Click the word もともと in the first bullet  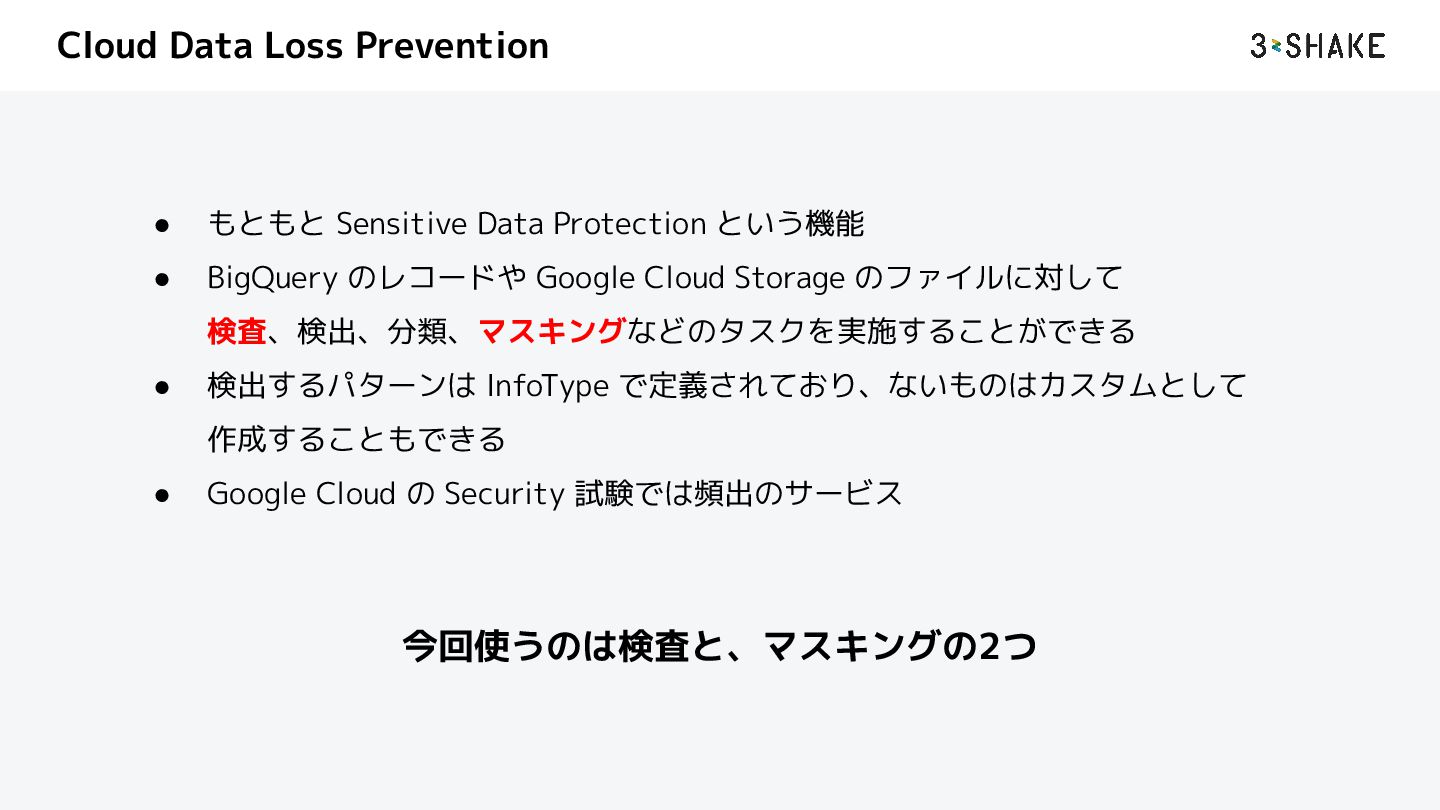click(x=266, y=224)
